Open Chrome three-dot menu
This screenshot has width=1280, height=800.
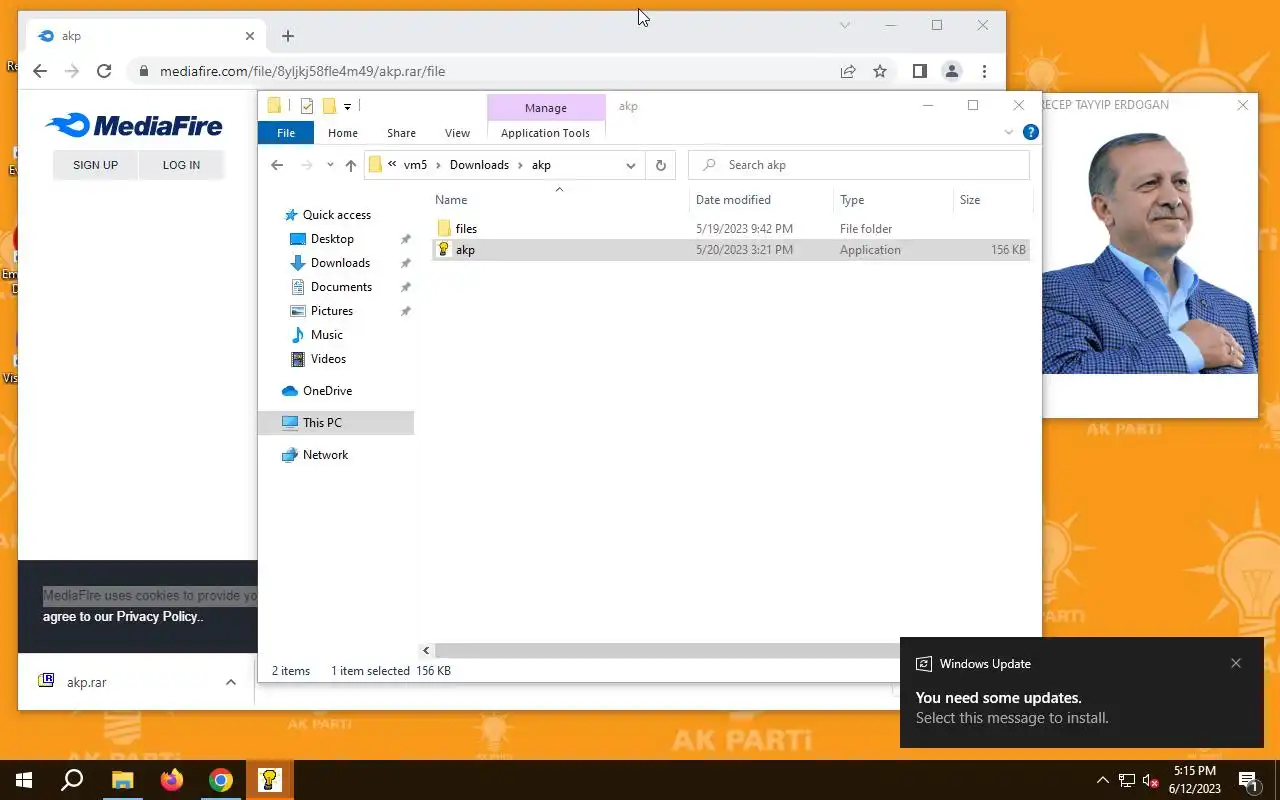(985, 71)
